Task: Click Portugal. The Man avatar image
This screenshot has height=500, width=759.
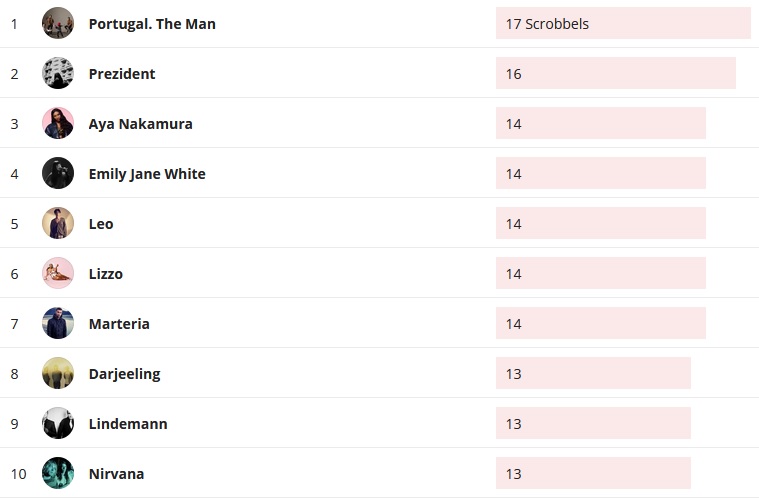Action: tap(58, 23)
